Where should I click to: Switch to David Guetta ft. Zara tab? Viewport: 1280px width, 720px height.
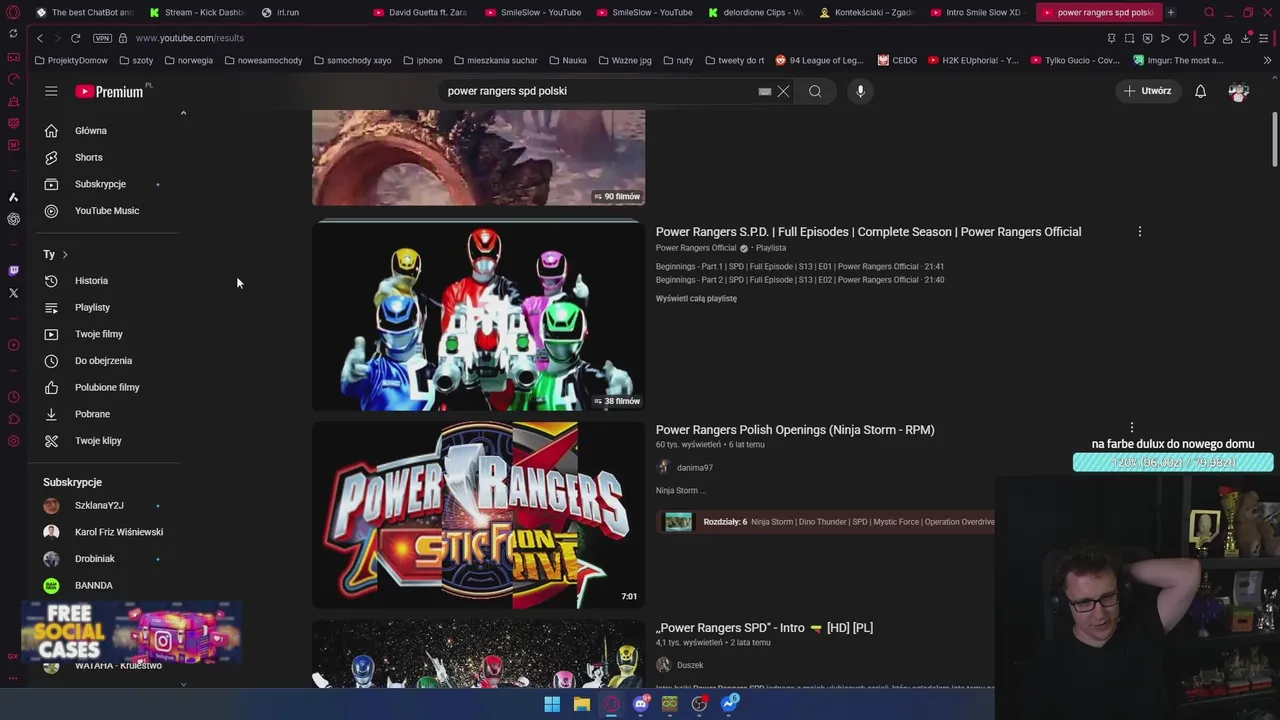click(x=420, y=12)
